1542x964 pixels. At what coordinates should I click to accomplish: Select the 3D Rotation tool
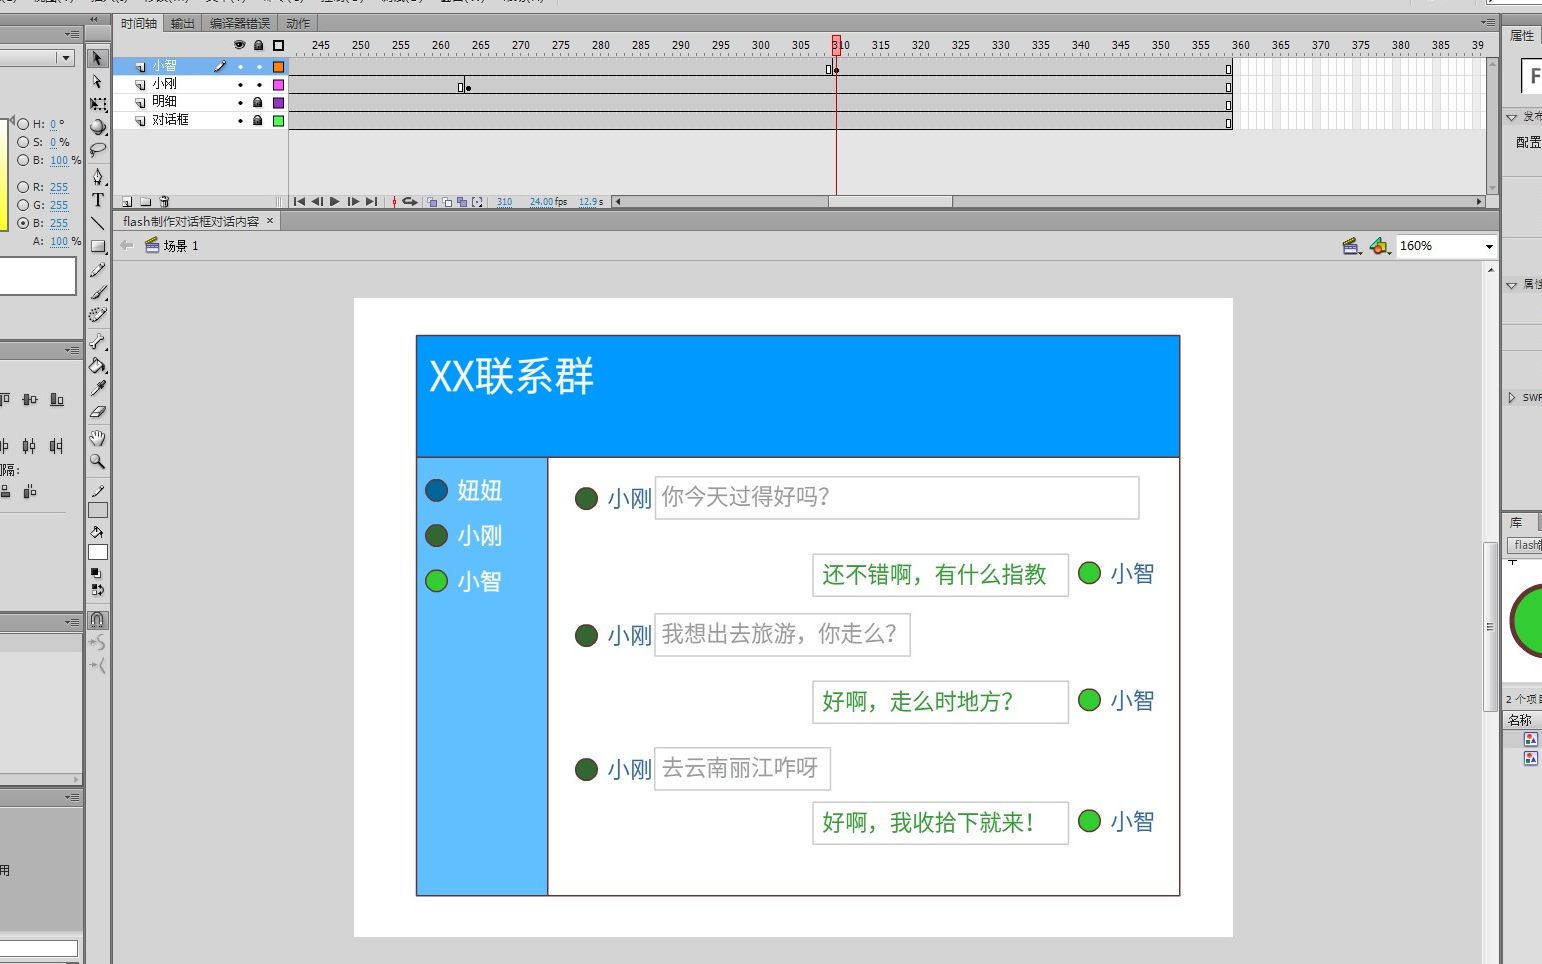(x=97, y=127)
